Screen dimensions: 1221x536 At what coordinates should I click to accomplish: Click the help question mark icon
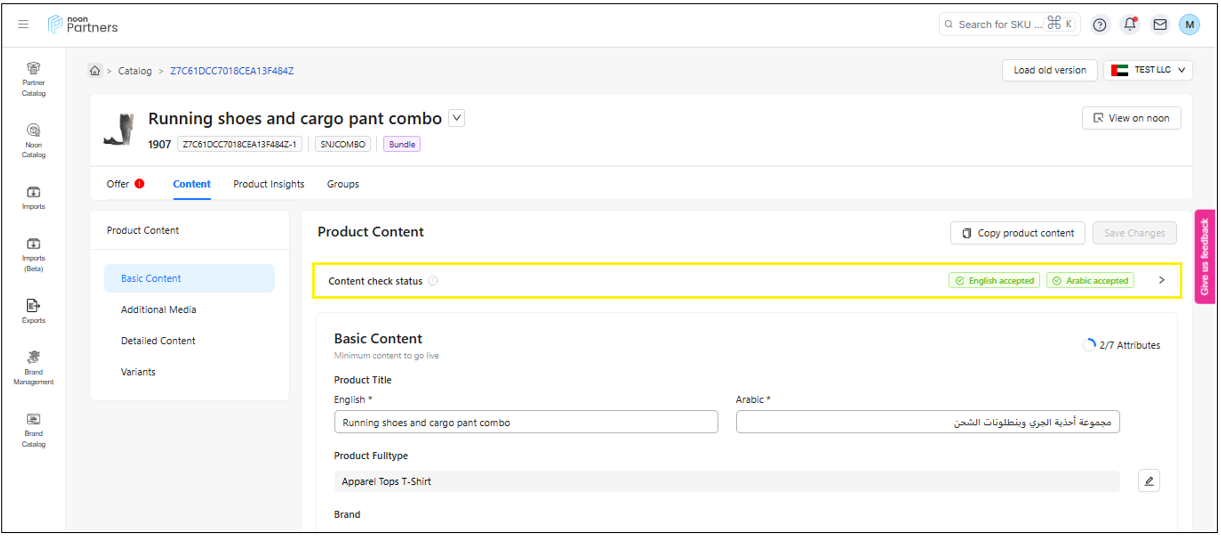click(x=1100, y=25)
